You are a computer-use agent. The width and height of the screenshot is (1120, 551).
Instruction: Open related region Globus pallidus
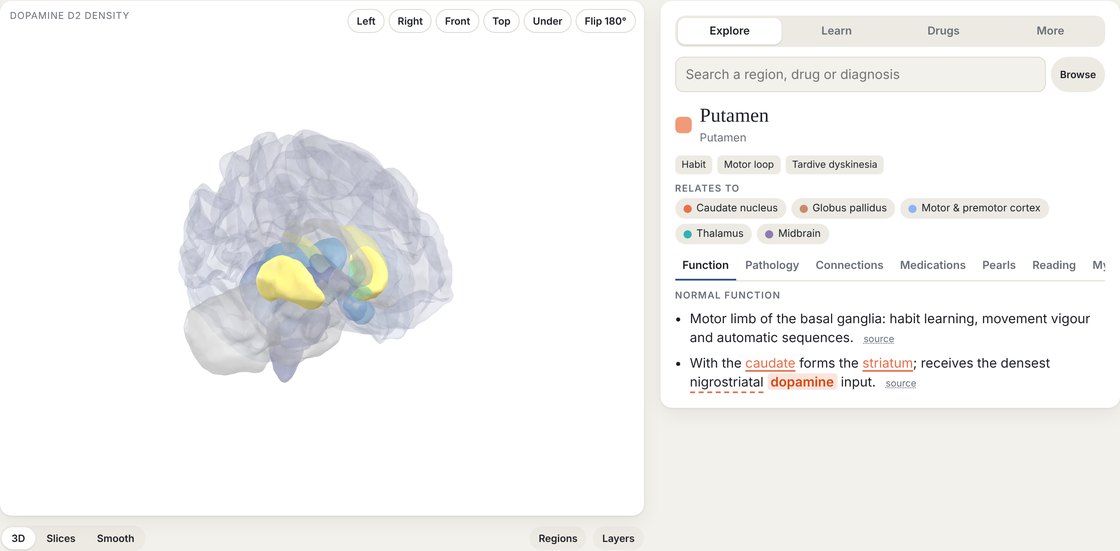(843, 208)
